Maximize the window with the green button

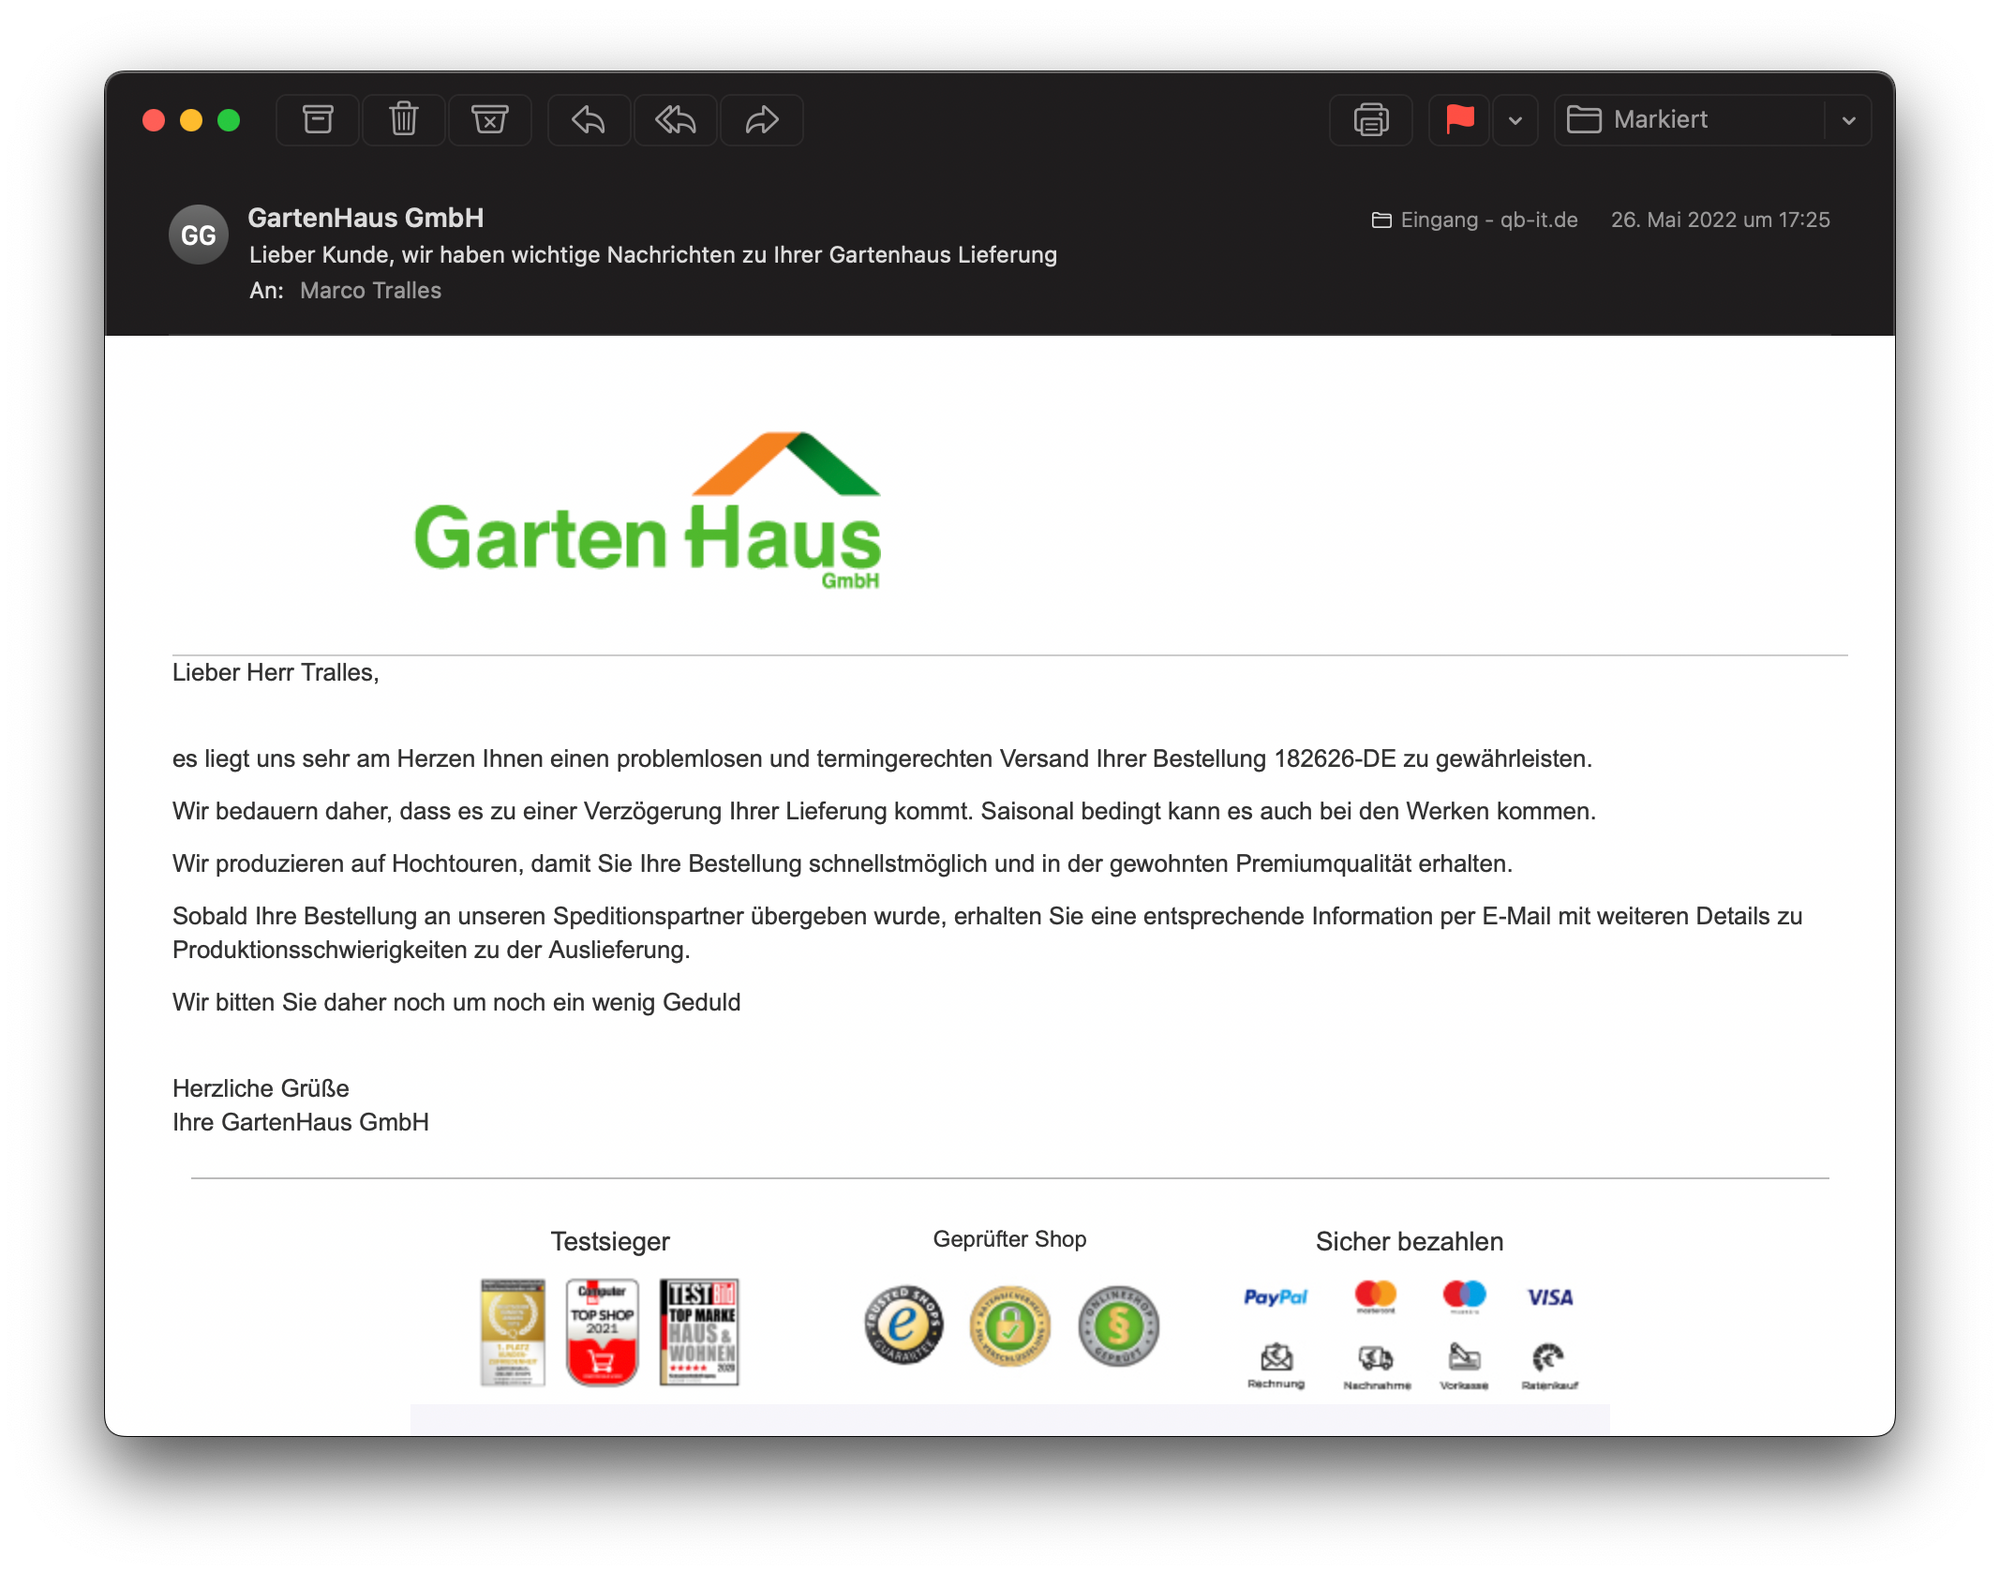[229, 120]
